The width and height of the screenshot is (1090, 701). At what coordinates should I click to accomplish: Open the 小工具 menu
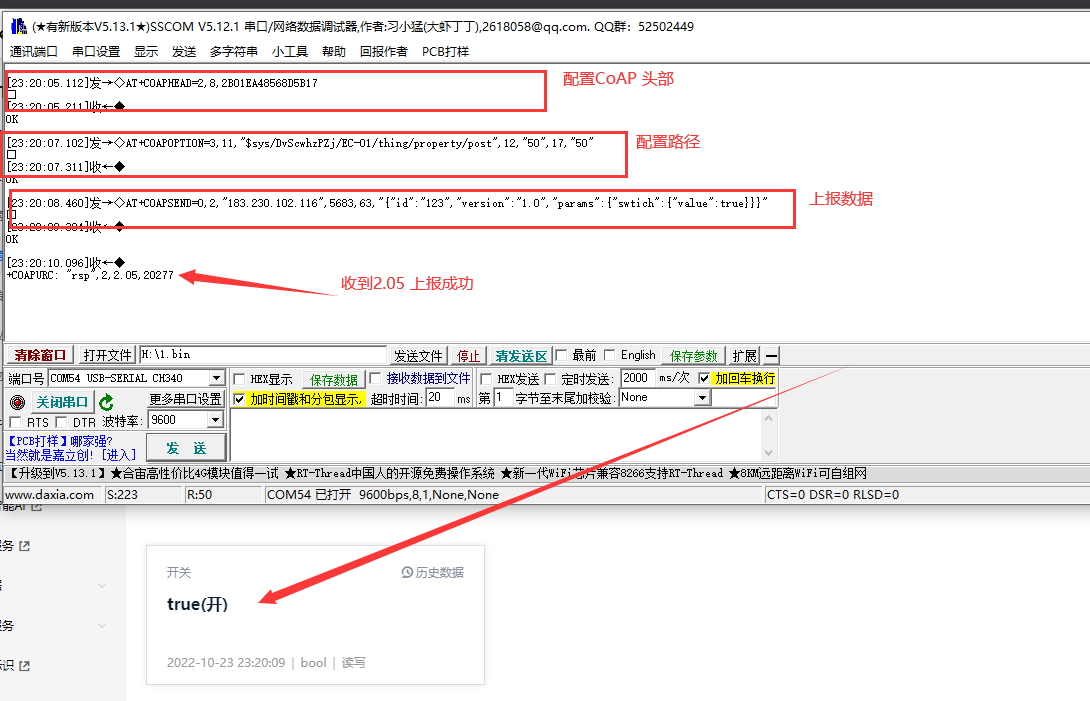coord(289,51)
